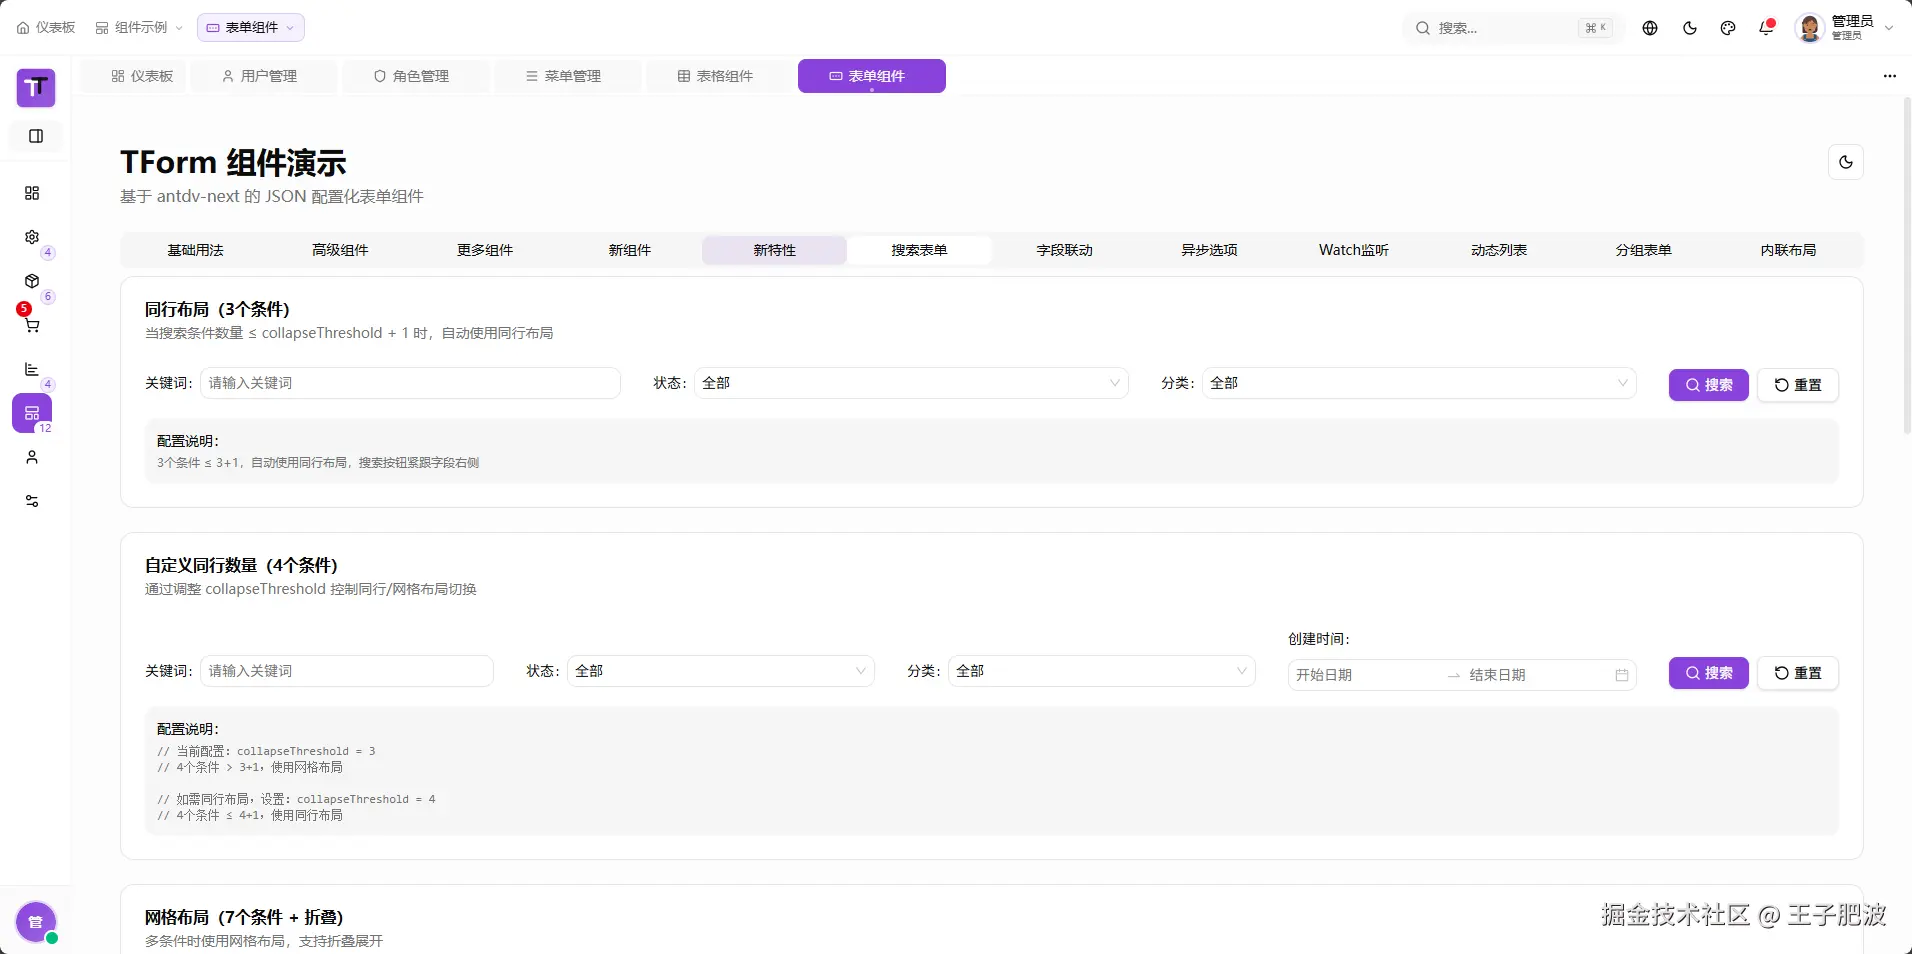Open the dashboard grid icon in the sidebar
Screen dimensions: 1912x954
32,193
